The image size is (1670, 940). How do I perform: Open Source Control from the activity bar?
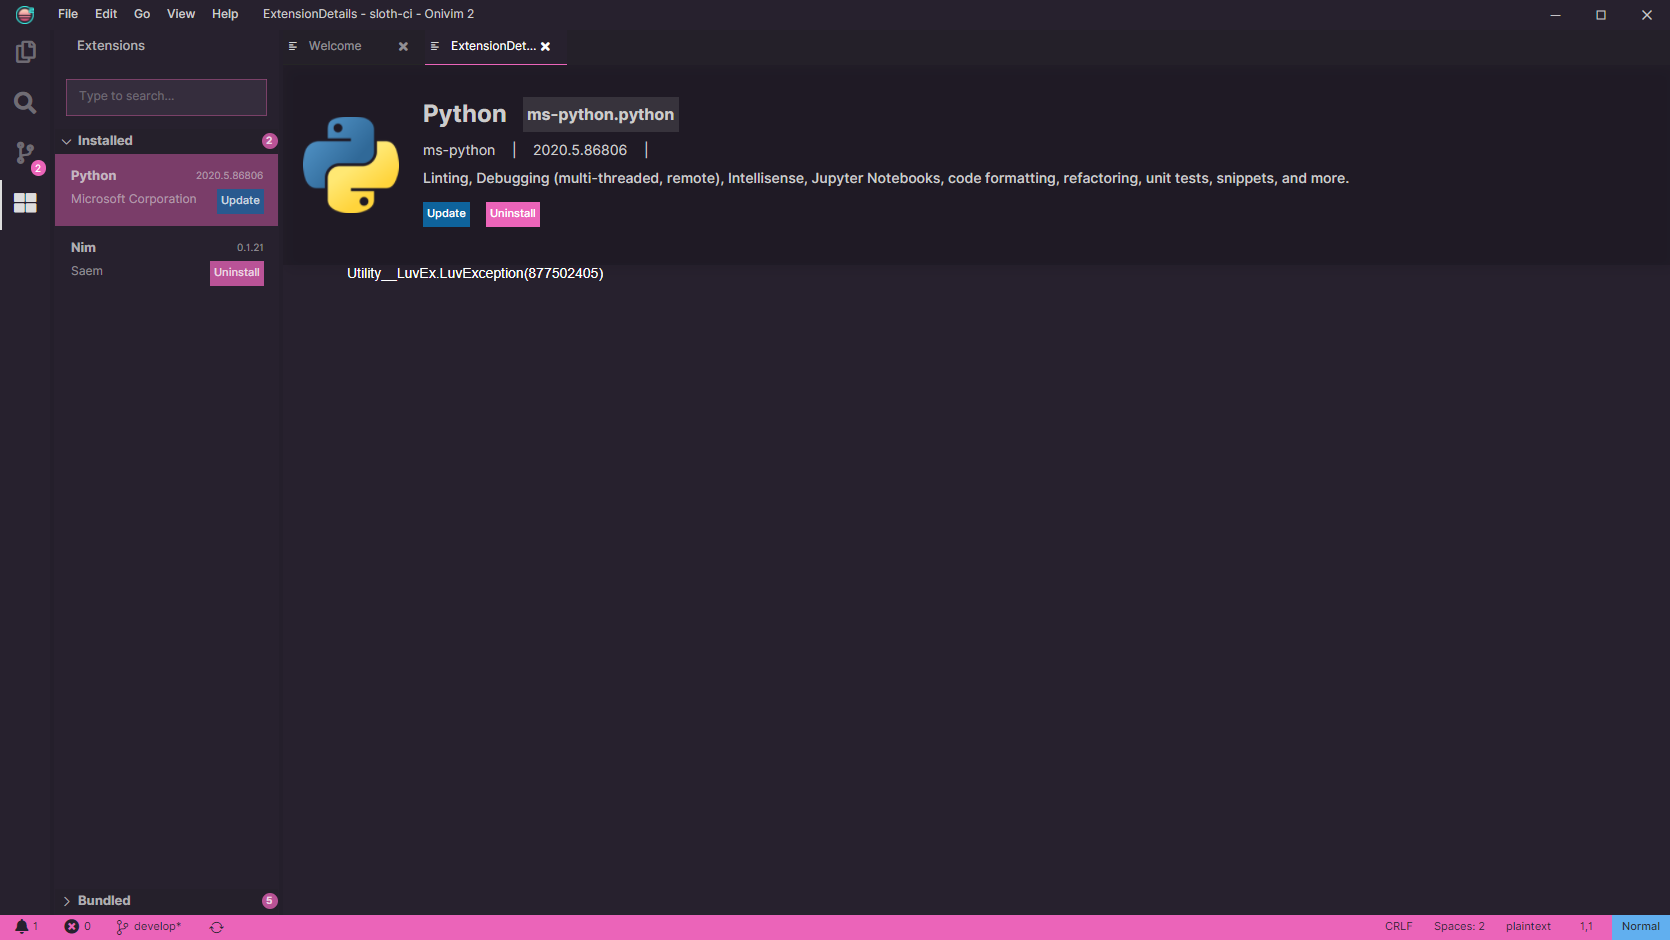[x=25, y=153]
